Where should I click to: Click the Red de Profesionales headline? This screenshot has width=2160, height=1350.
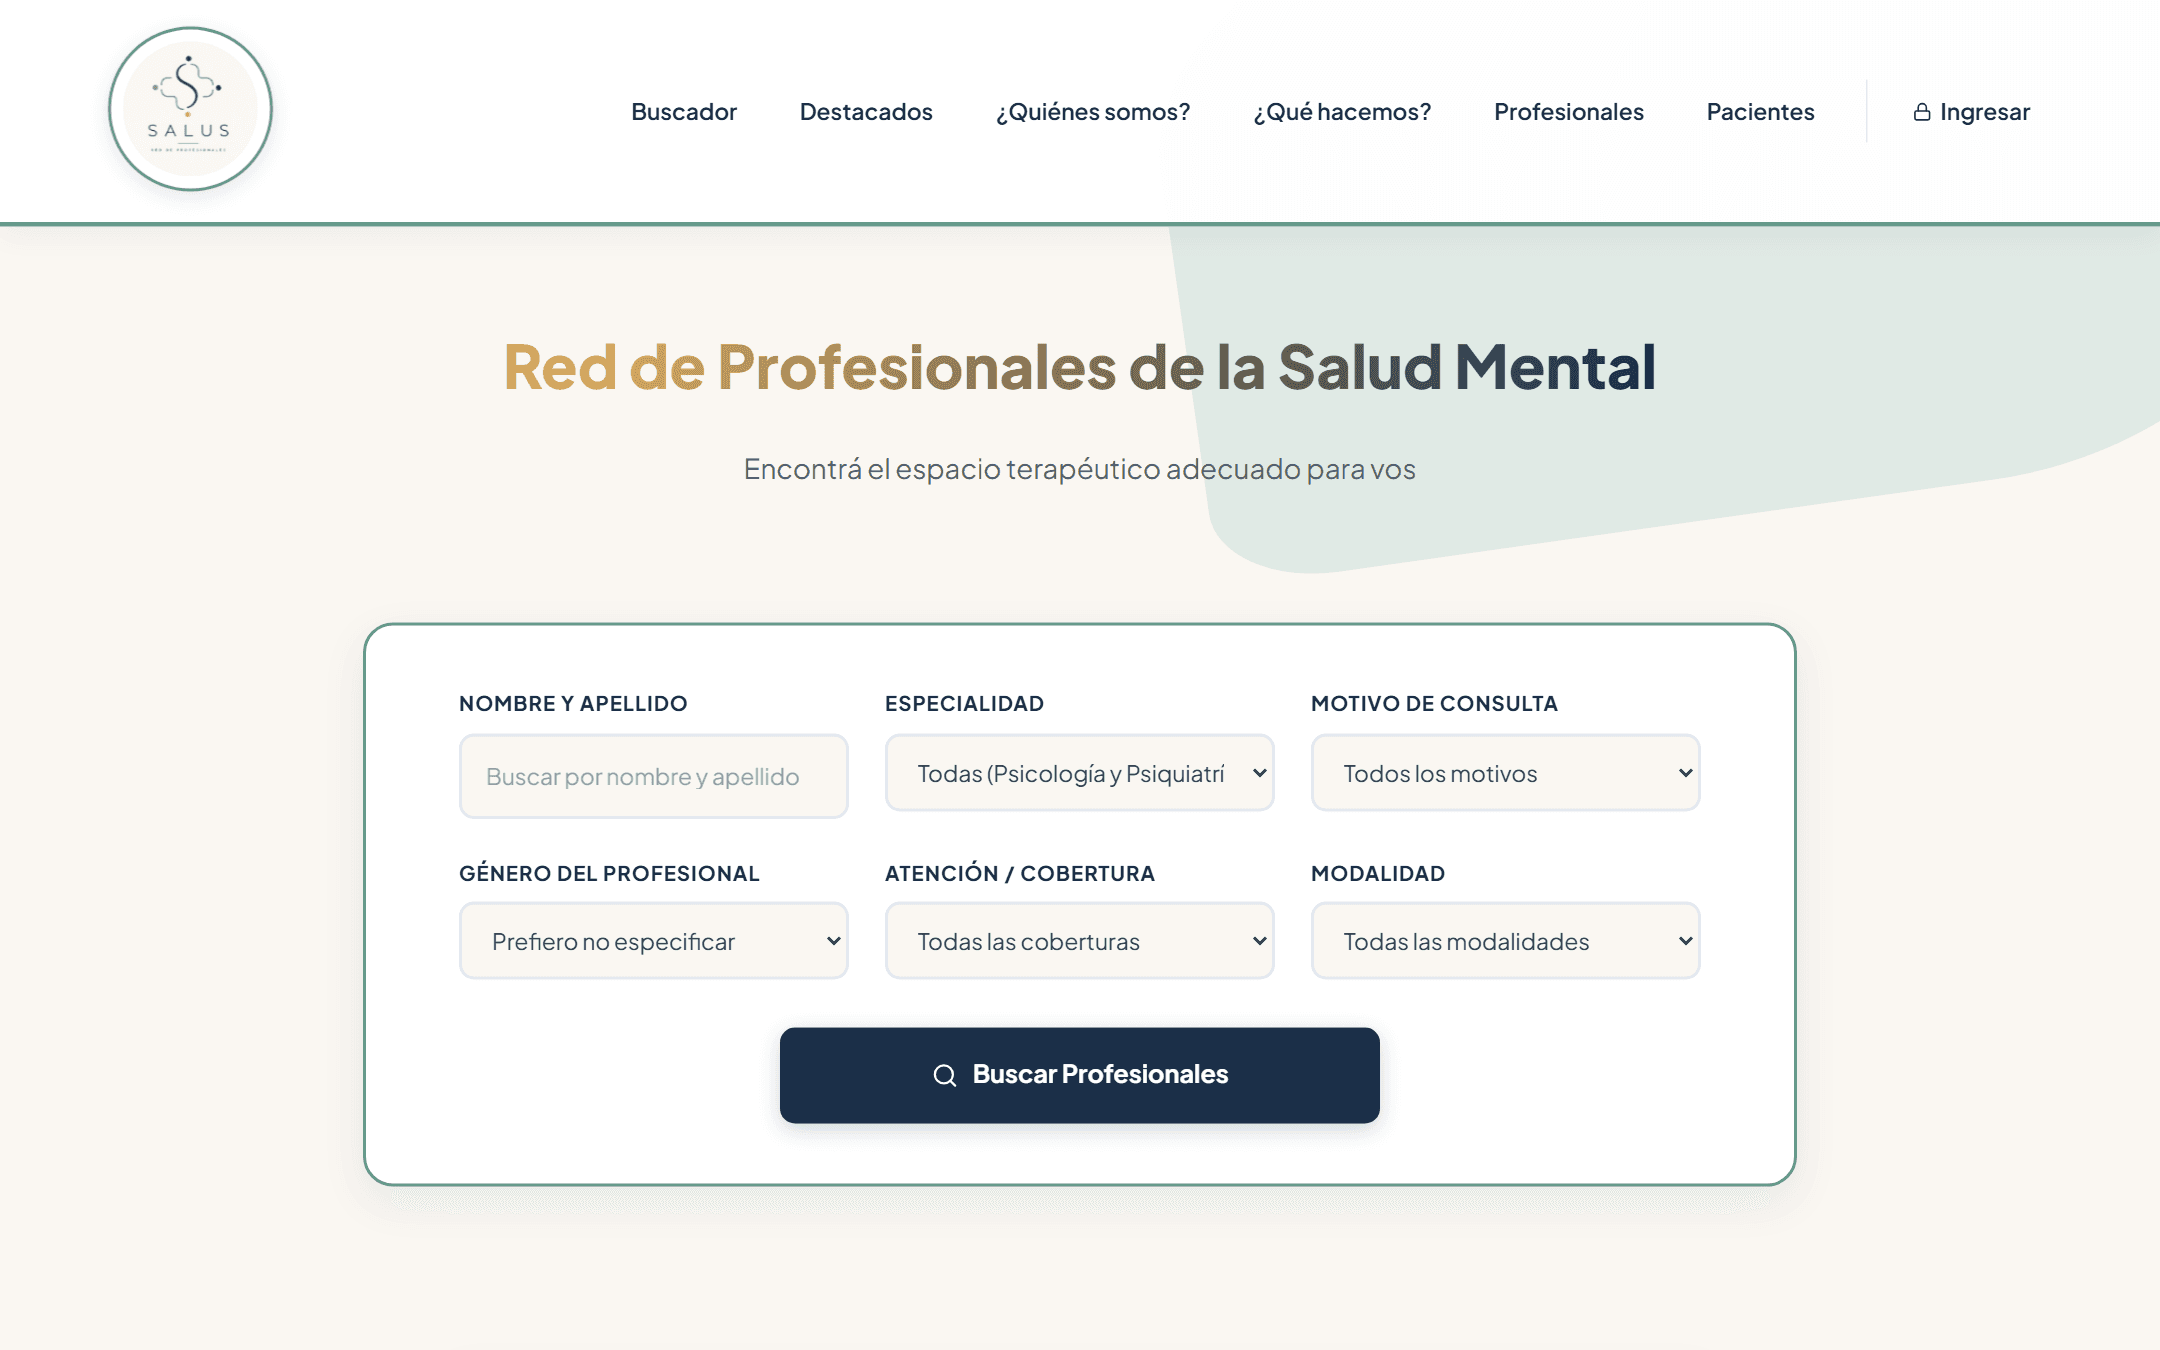click(x=1079, y=367)
